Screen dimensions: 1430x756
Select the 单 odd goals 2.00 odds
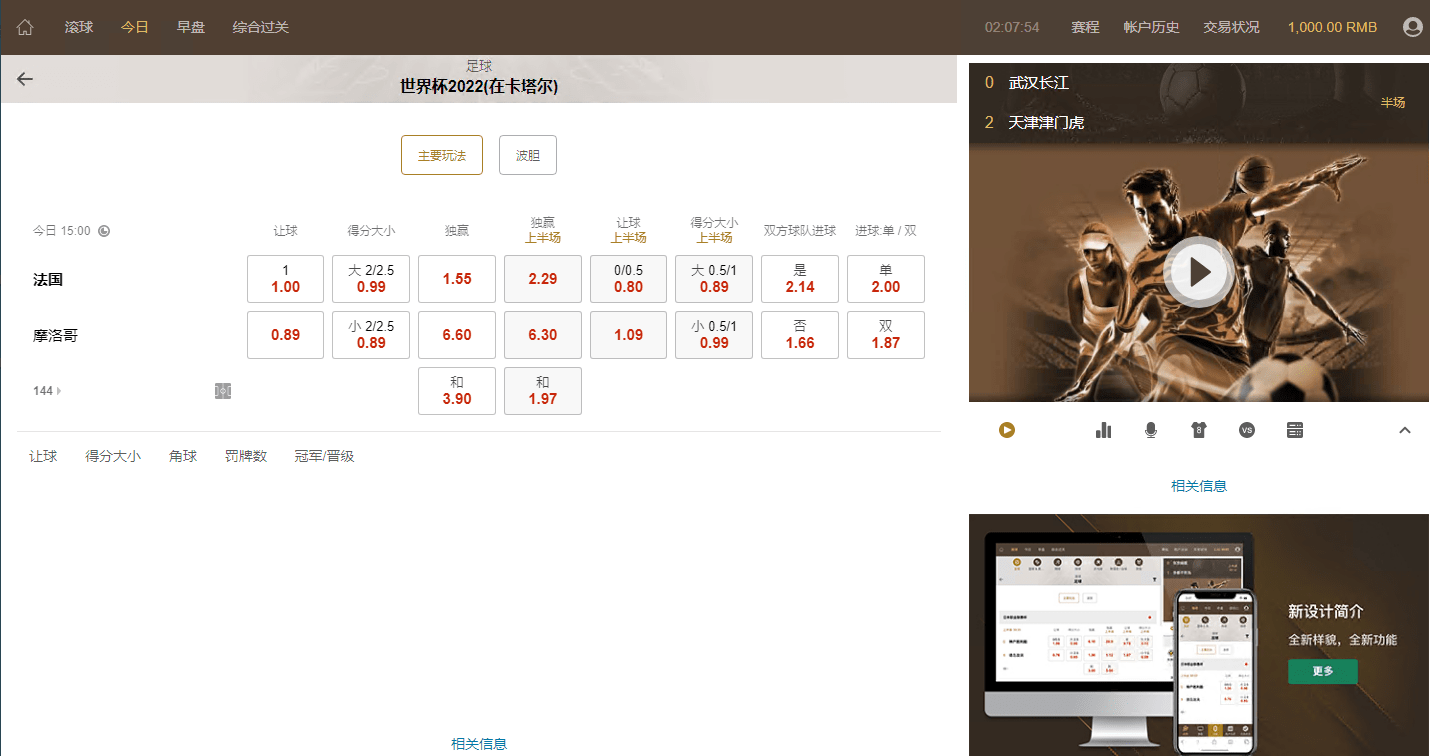[x=886, y=279]
